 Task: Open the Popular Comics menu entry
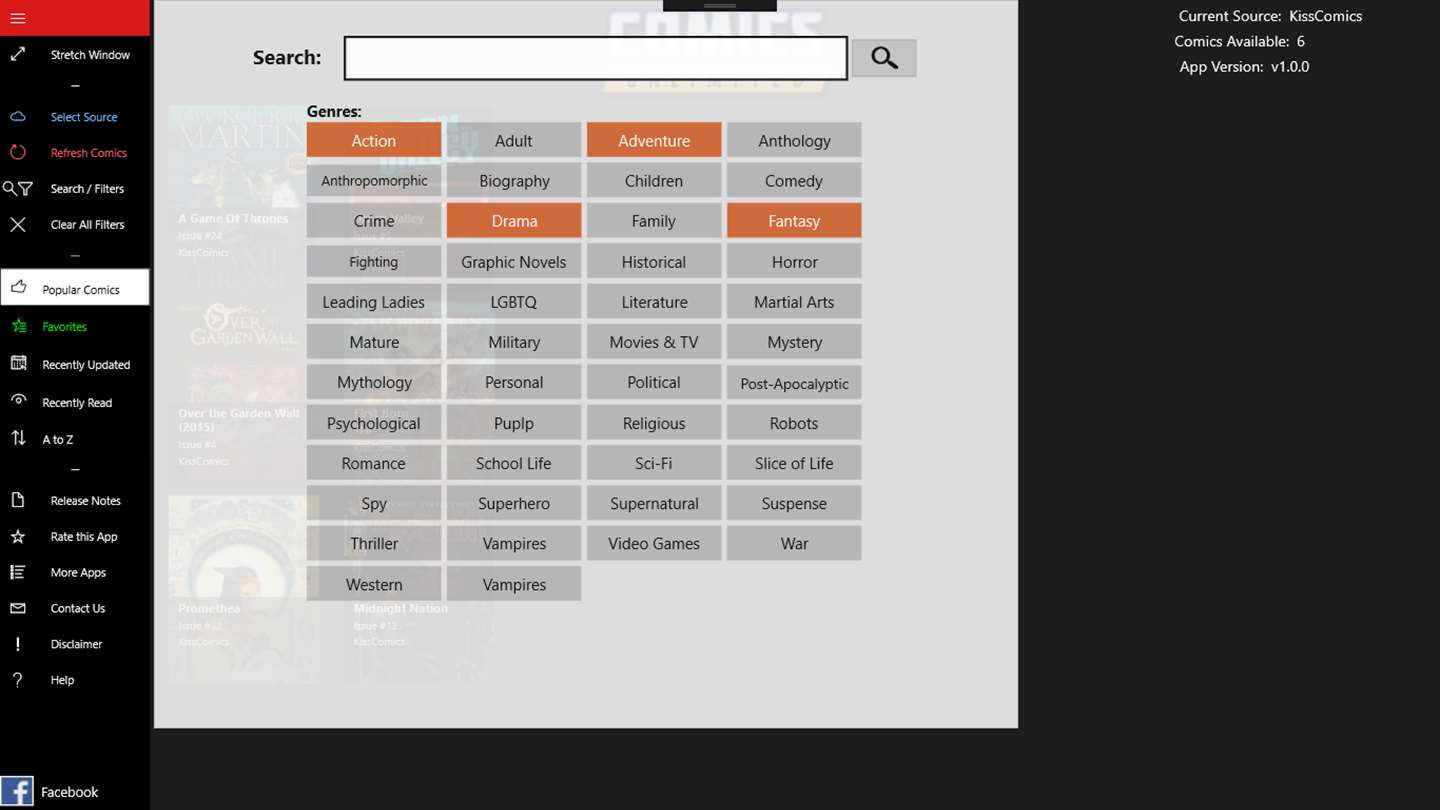75,287
